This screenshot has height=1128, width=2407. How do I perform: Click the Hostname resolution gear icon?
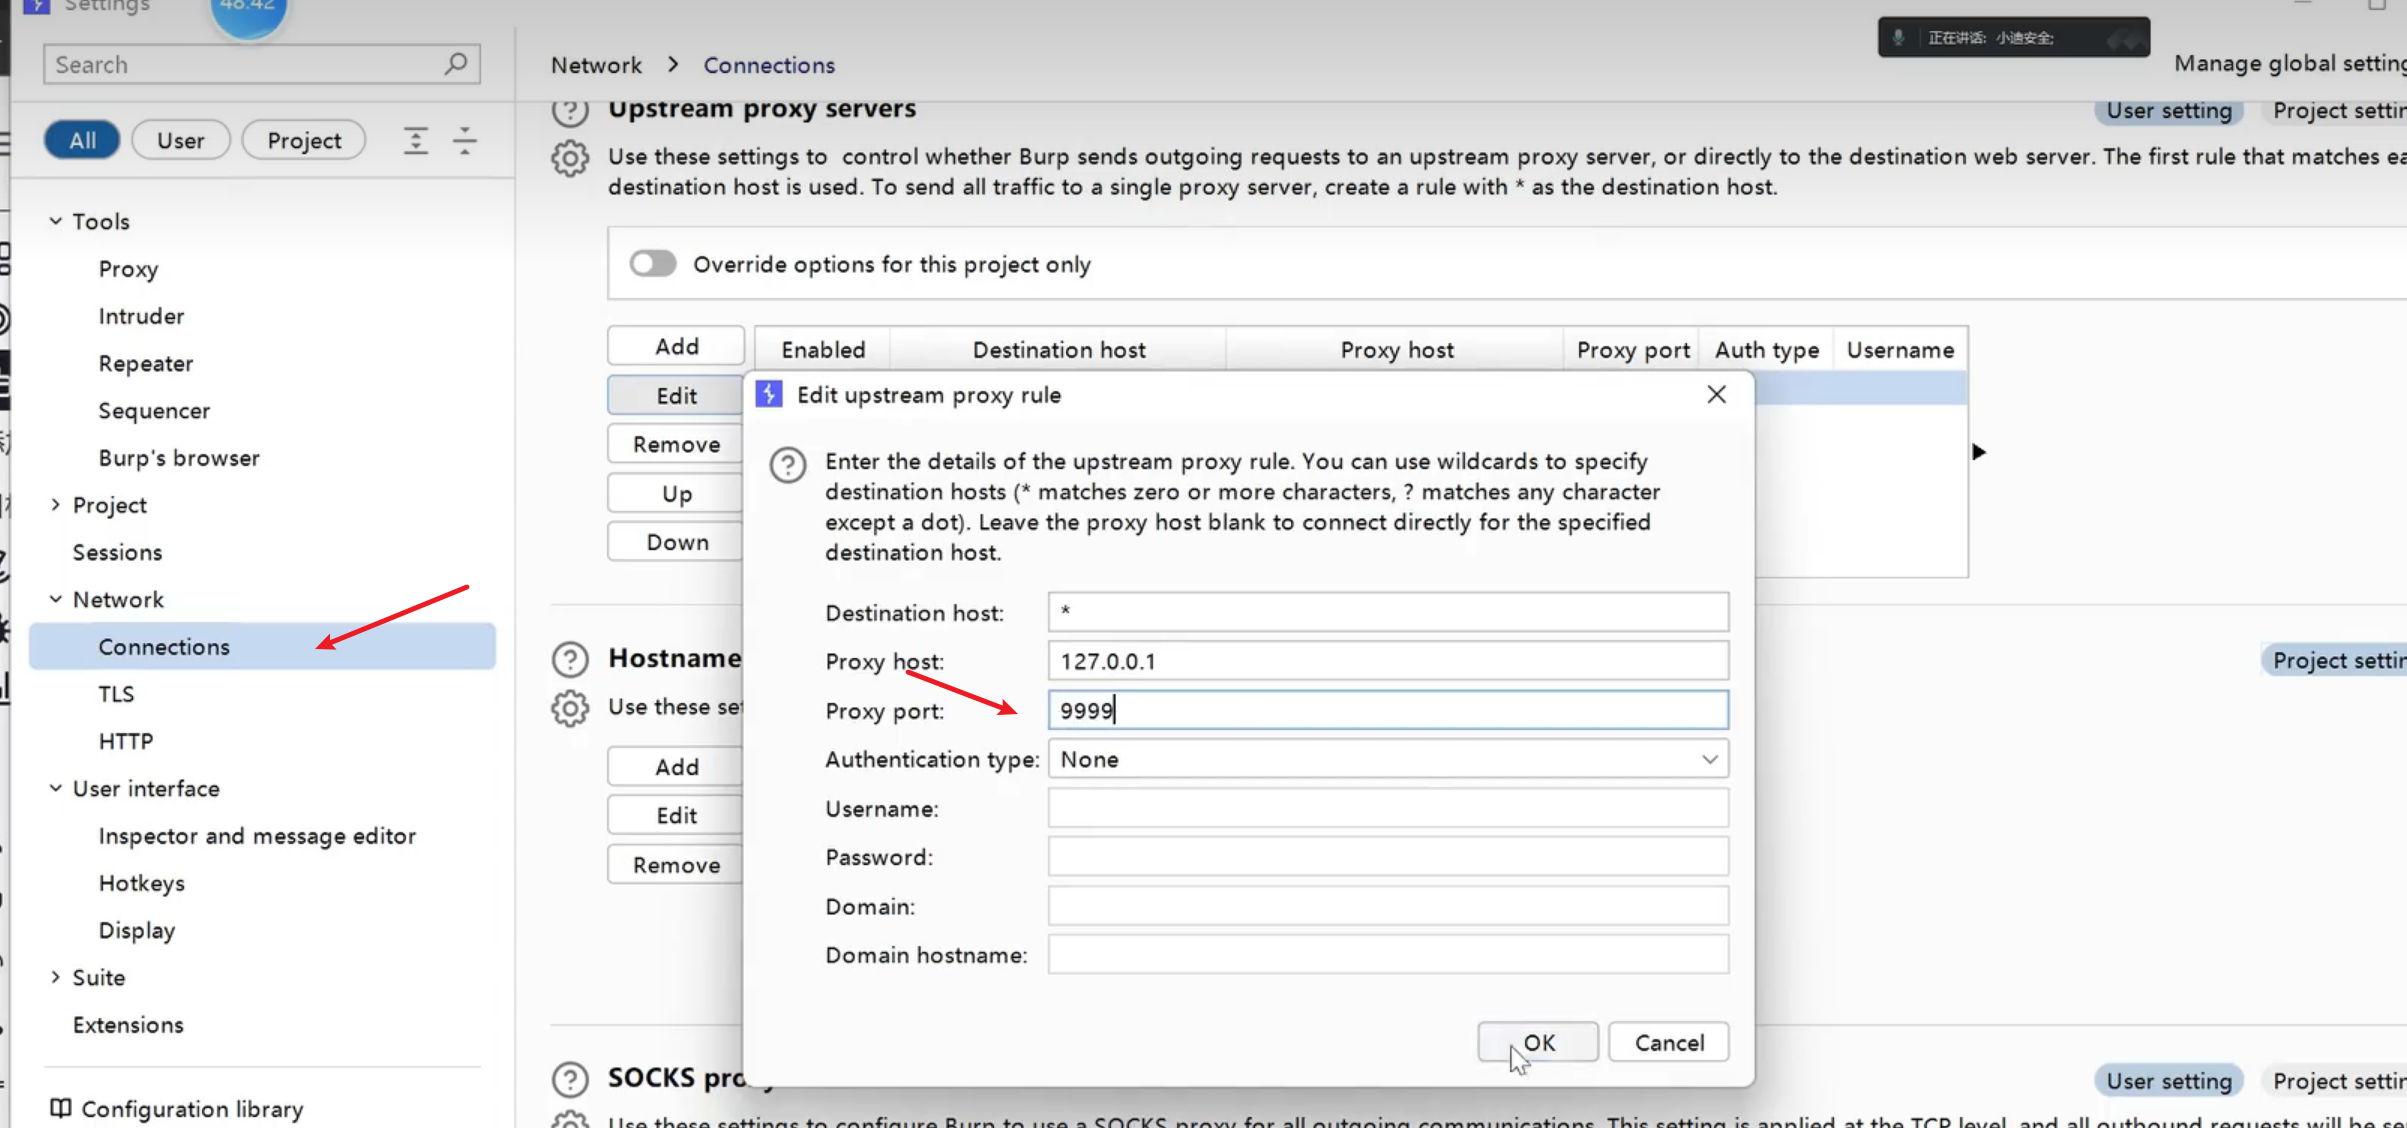point(570,708)
